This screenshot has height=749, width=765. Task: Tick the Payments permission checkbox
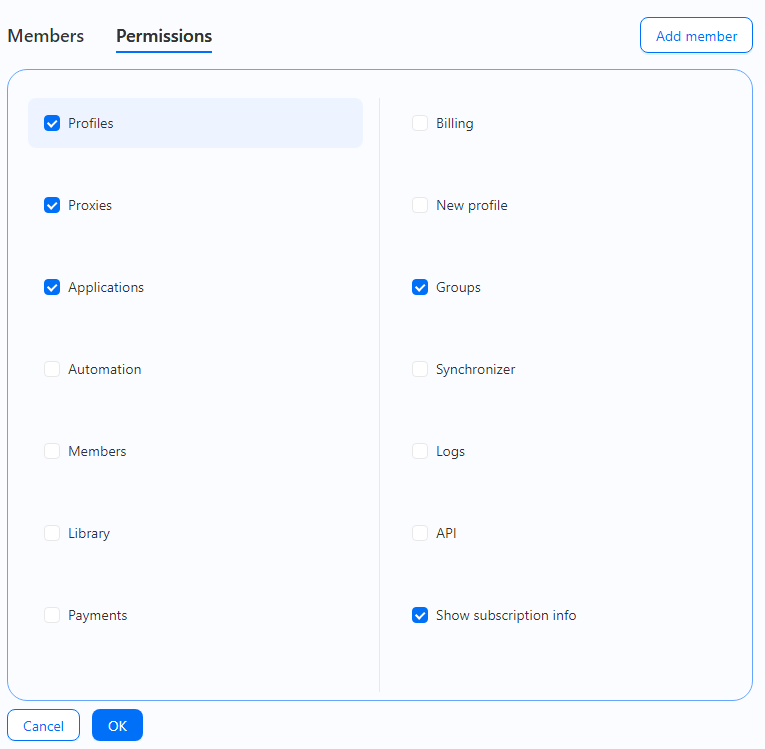(x=52, y=615)
